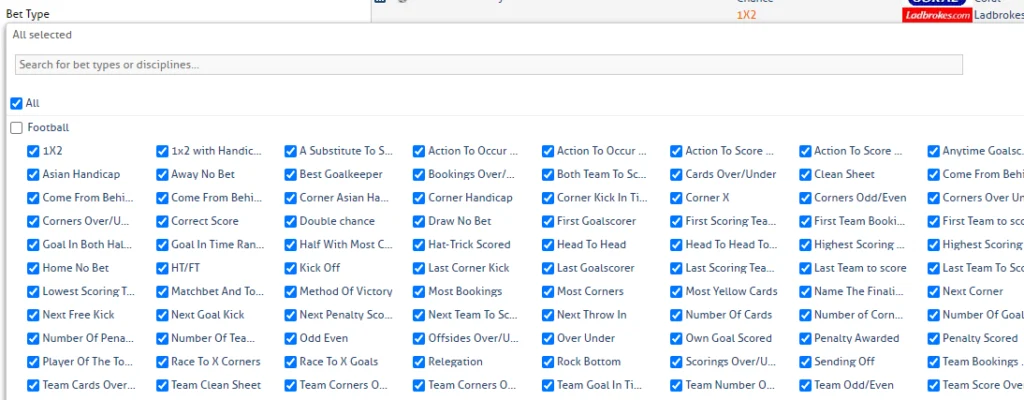Disable the Clean Sheet checkbox

[x=806, y=174]
